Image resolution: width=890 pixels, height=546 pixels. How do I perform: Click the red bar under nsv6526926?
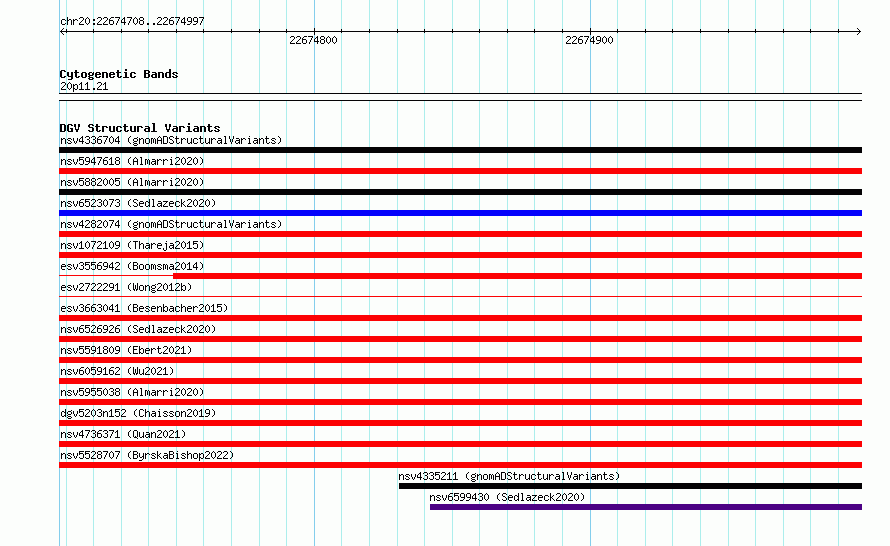(x=460, y=339)
